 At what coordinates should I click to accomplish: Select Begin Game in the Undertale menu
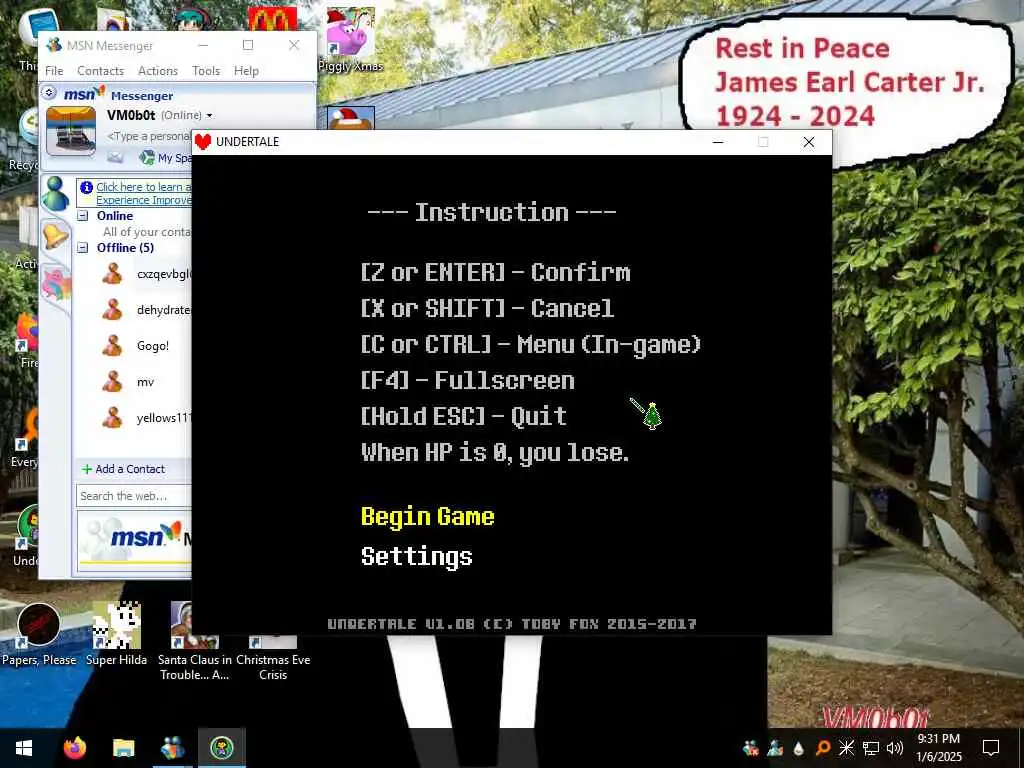(x=428, y=517)
